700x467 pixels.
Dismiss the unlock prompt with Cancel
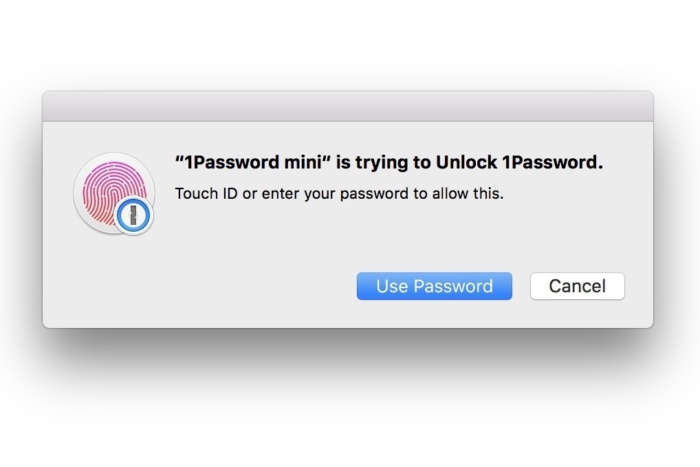[x=577, y=286]
